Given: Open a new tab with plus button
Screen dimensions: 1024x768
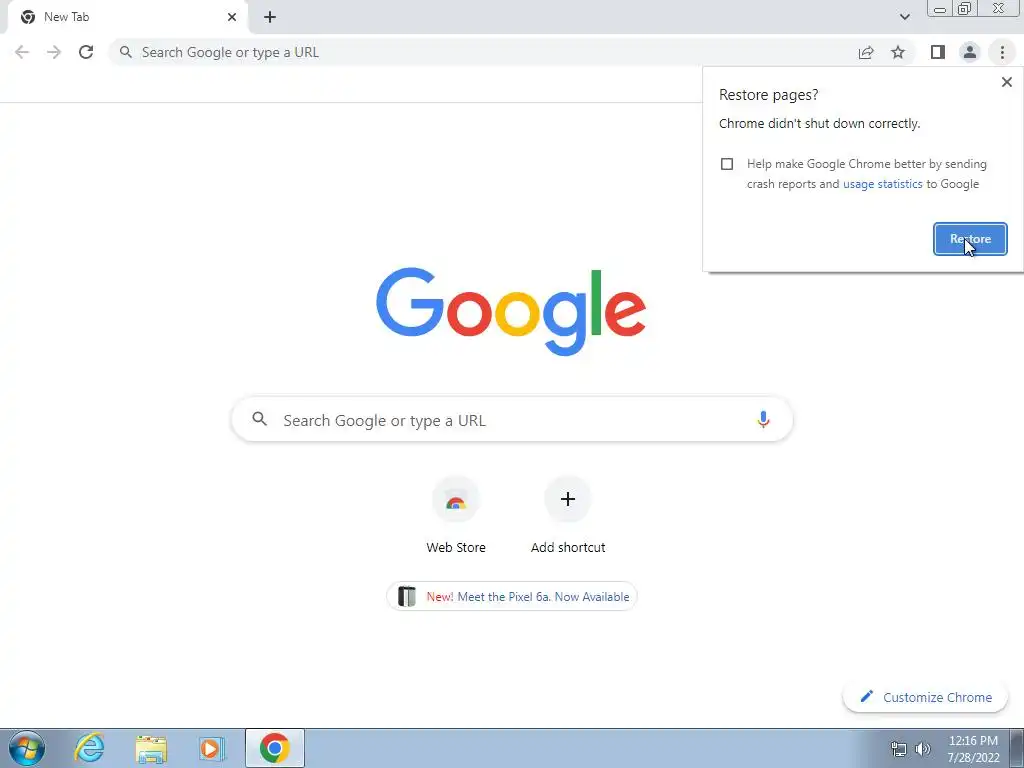Looking at the screenshot, I should click(270, 17).
